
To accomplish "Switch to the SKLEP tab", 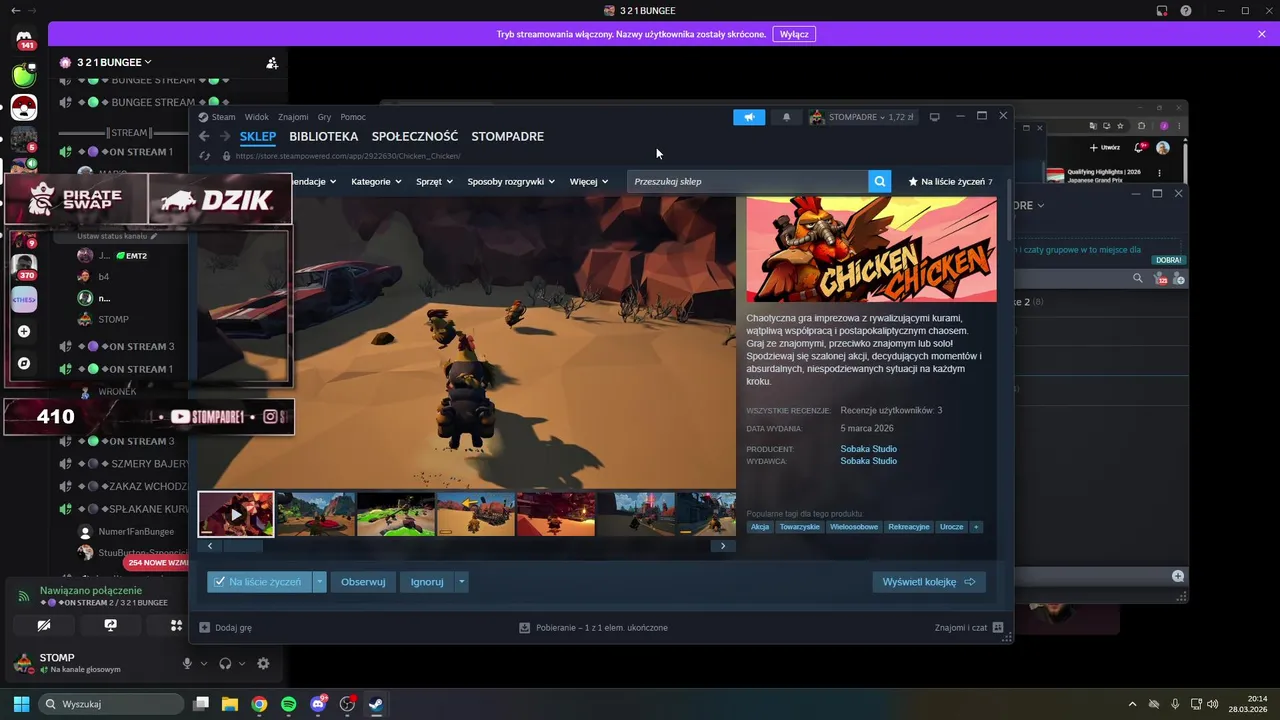I will (258, 136).
